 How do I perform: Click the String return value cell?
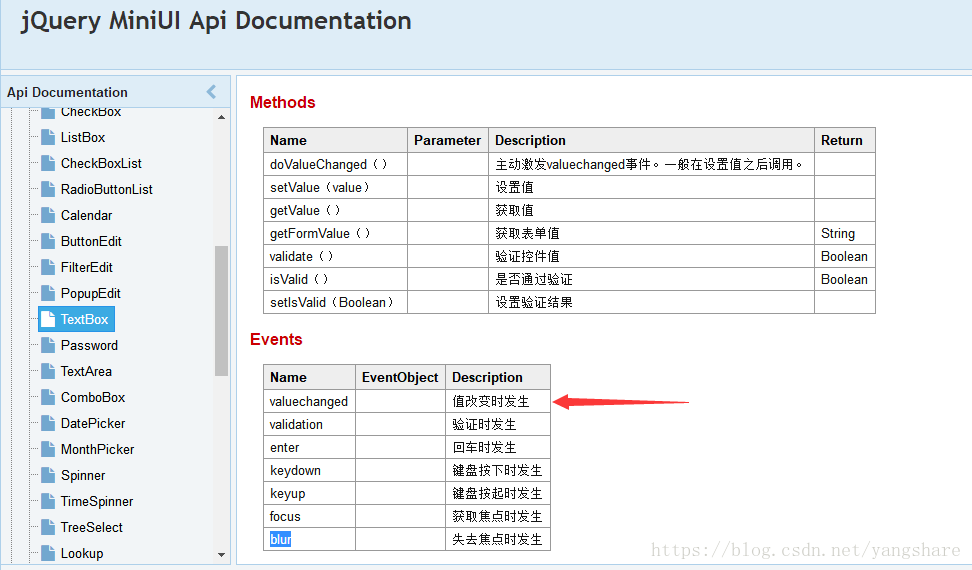[845, 233]
